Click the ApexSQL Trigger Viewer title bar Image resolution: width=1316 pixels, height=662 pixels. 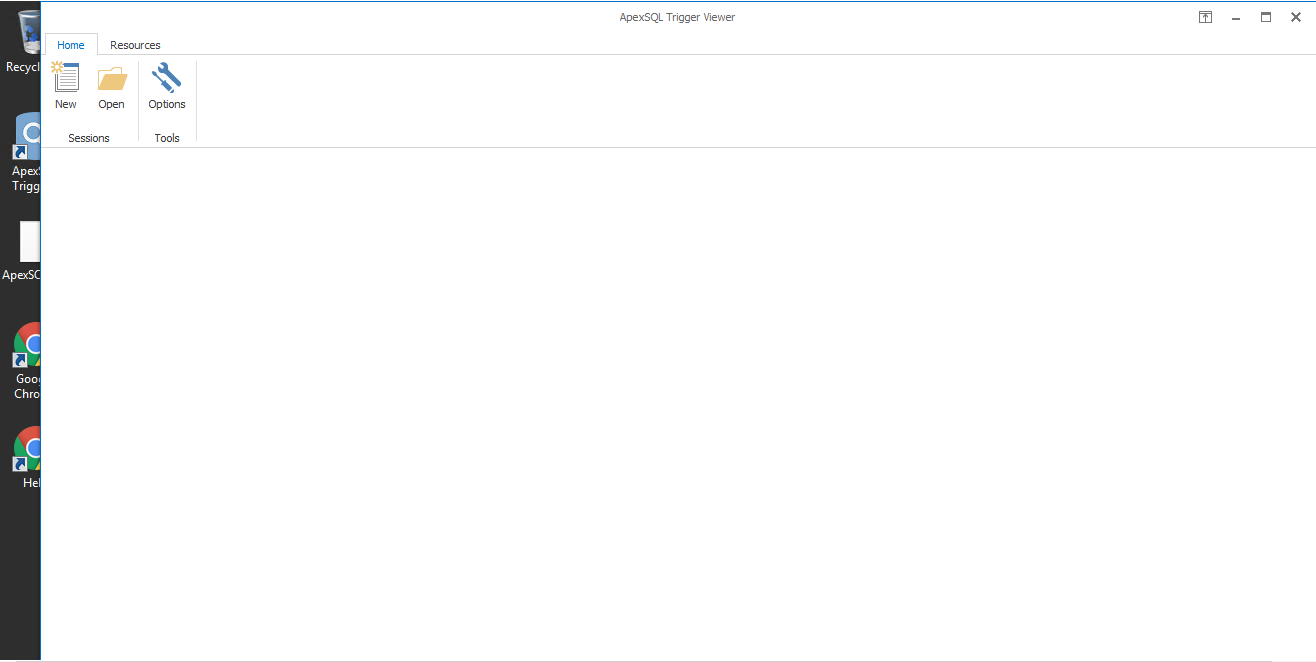pyautogui.click(x=677, y=17)
